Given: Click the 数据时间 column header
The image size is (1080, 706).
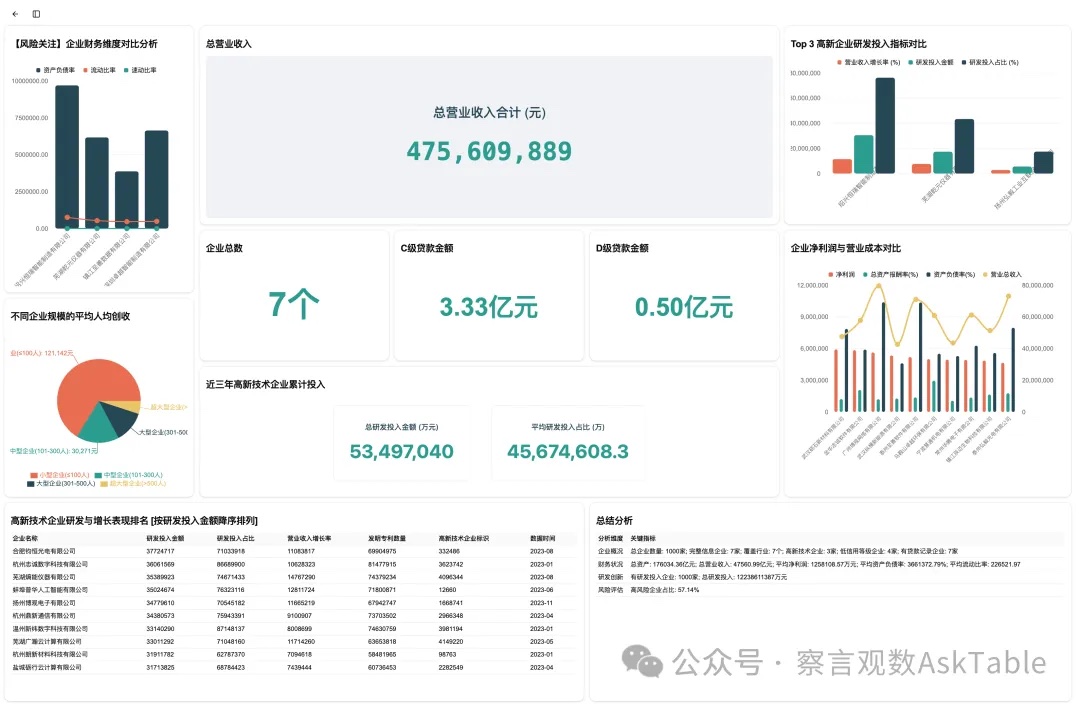Looking at the screenshot, I should 542,538.
